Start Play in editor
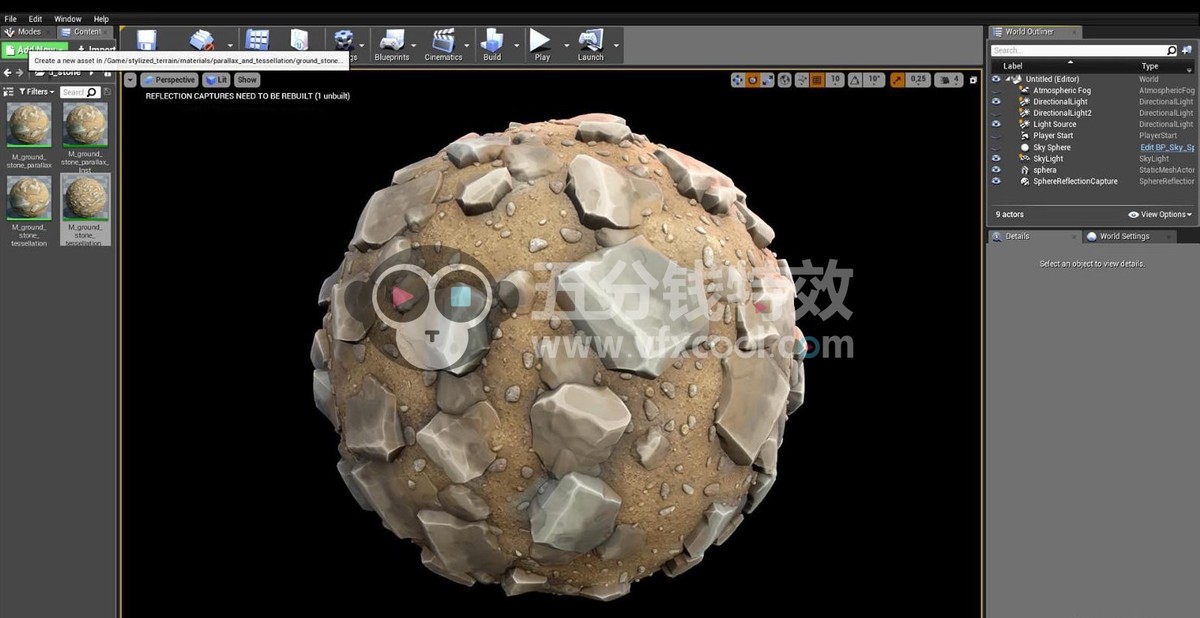Screen dimensions: 1200x618 point(541,45)
